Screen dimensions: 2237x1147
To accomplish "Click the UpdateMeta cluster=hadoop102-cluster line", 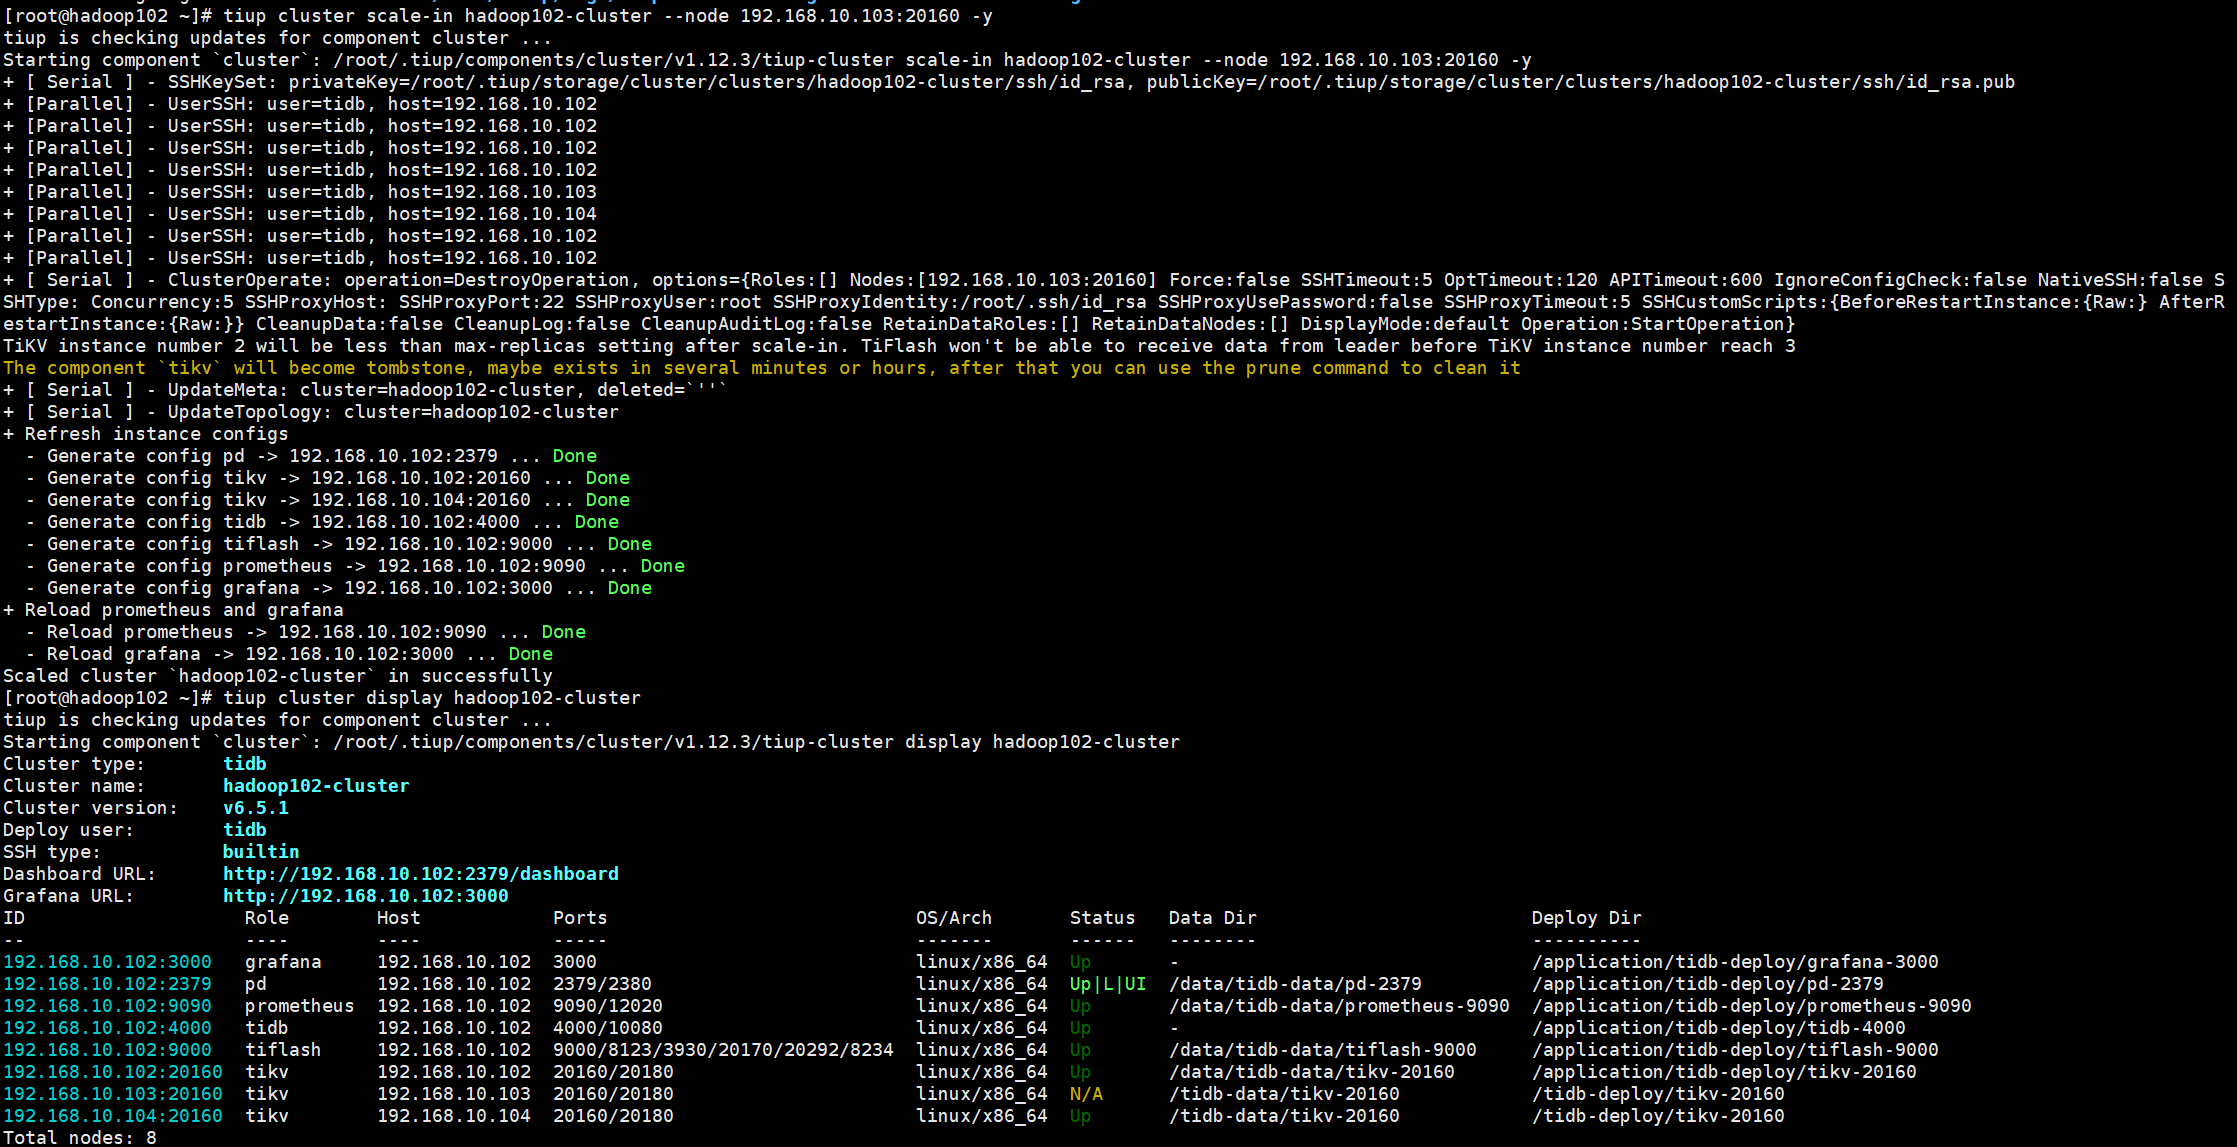I will (x=365, y=390).
